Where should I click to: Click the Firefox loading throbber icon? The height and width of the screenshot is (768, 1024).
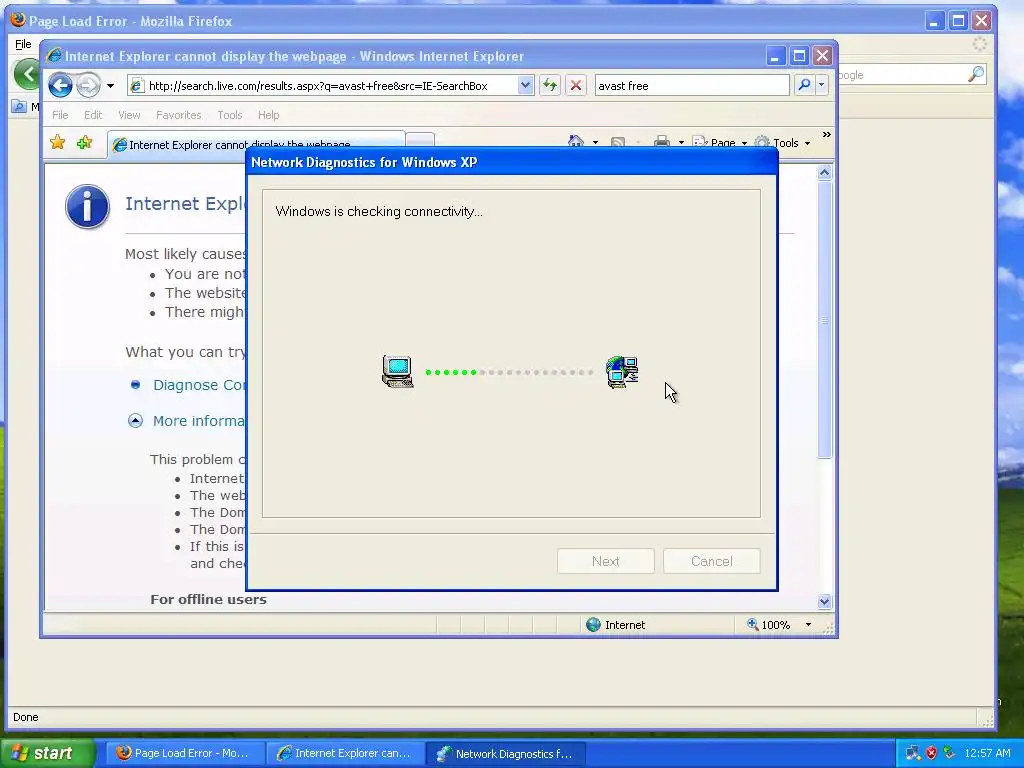[979, 44]
